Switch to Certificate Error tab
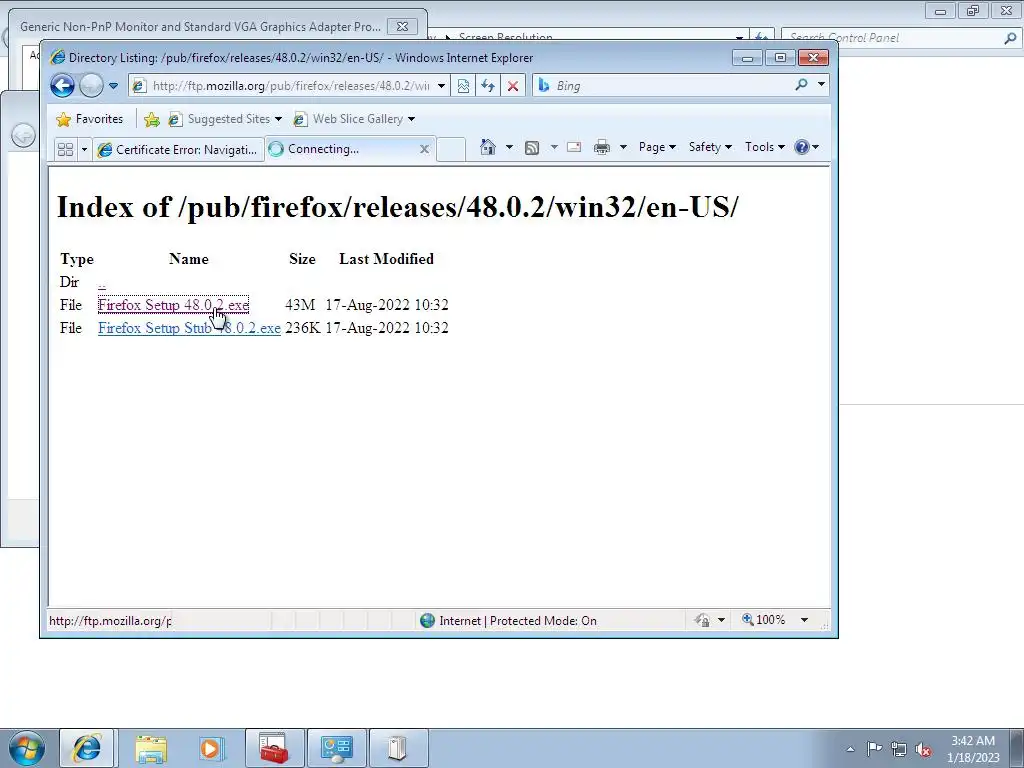This screenshot has height=768, width=1024. tap(178, 150)
